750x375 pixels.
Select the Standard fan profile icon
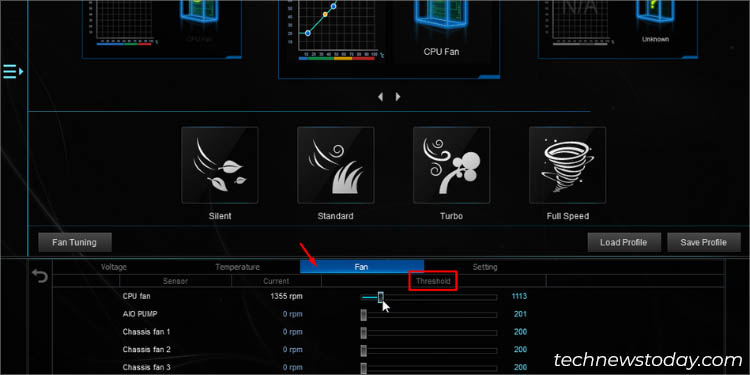(x=336, y=165)
